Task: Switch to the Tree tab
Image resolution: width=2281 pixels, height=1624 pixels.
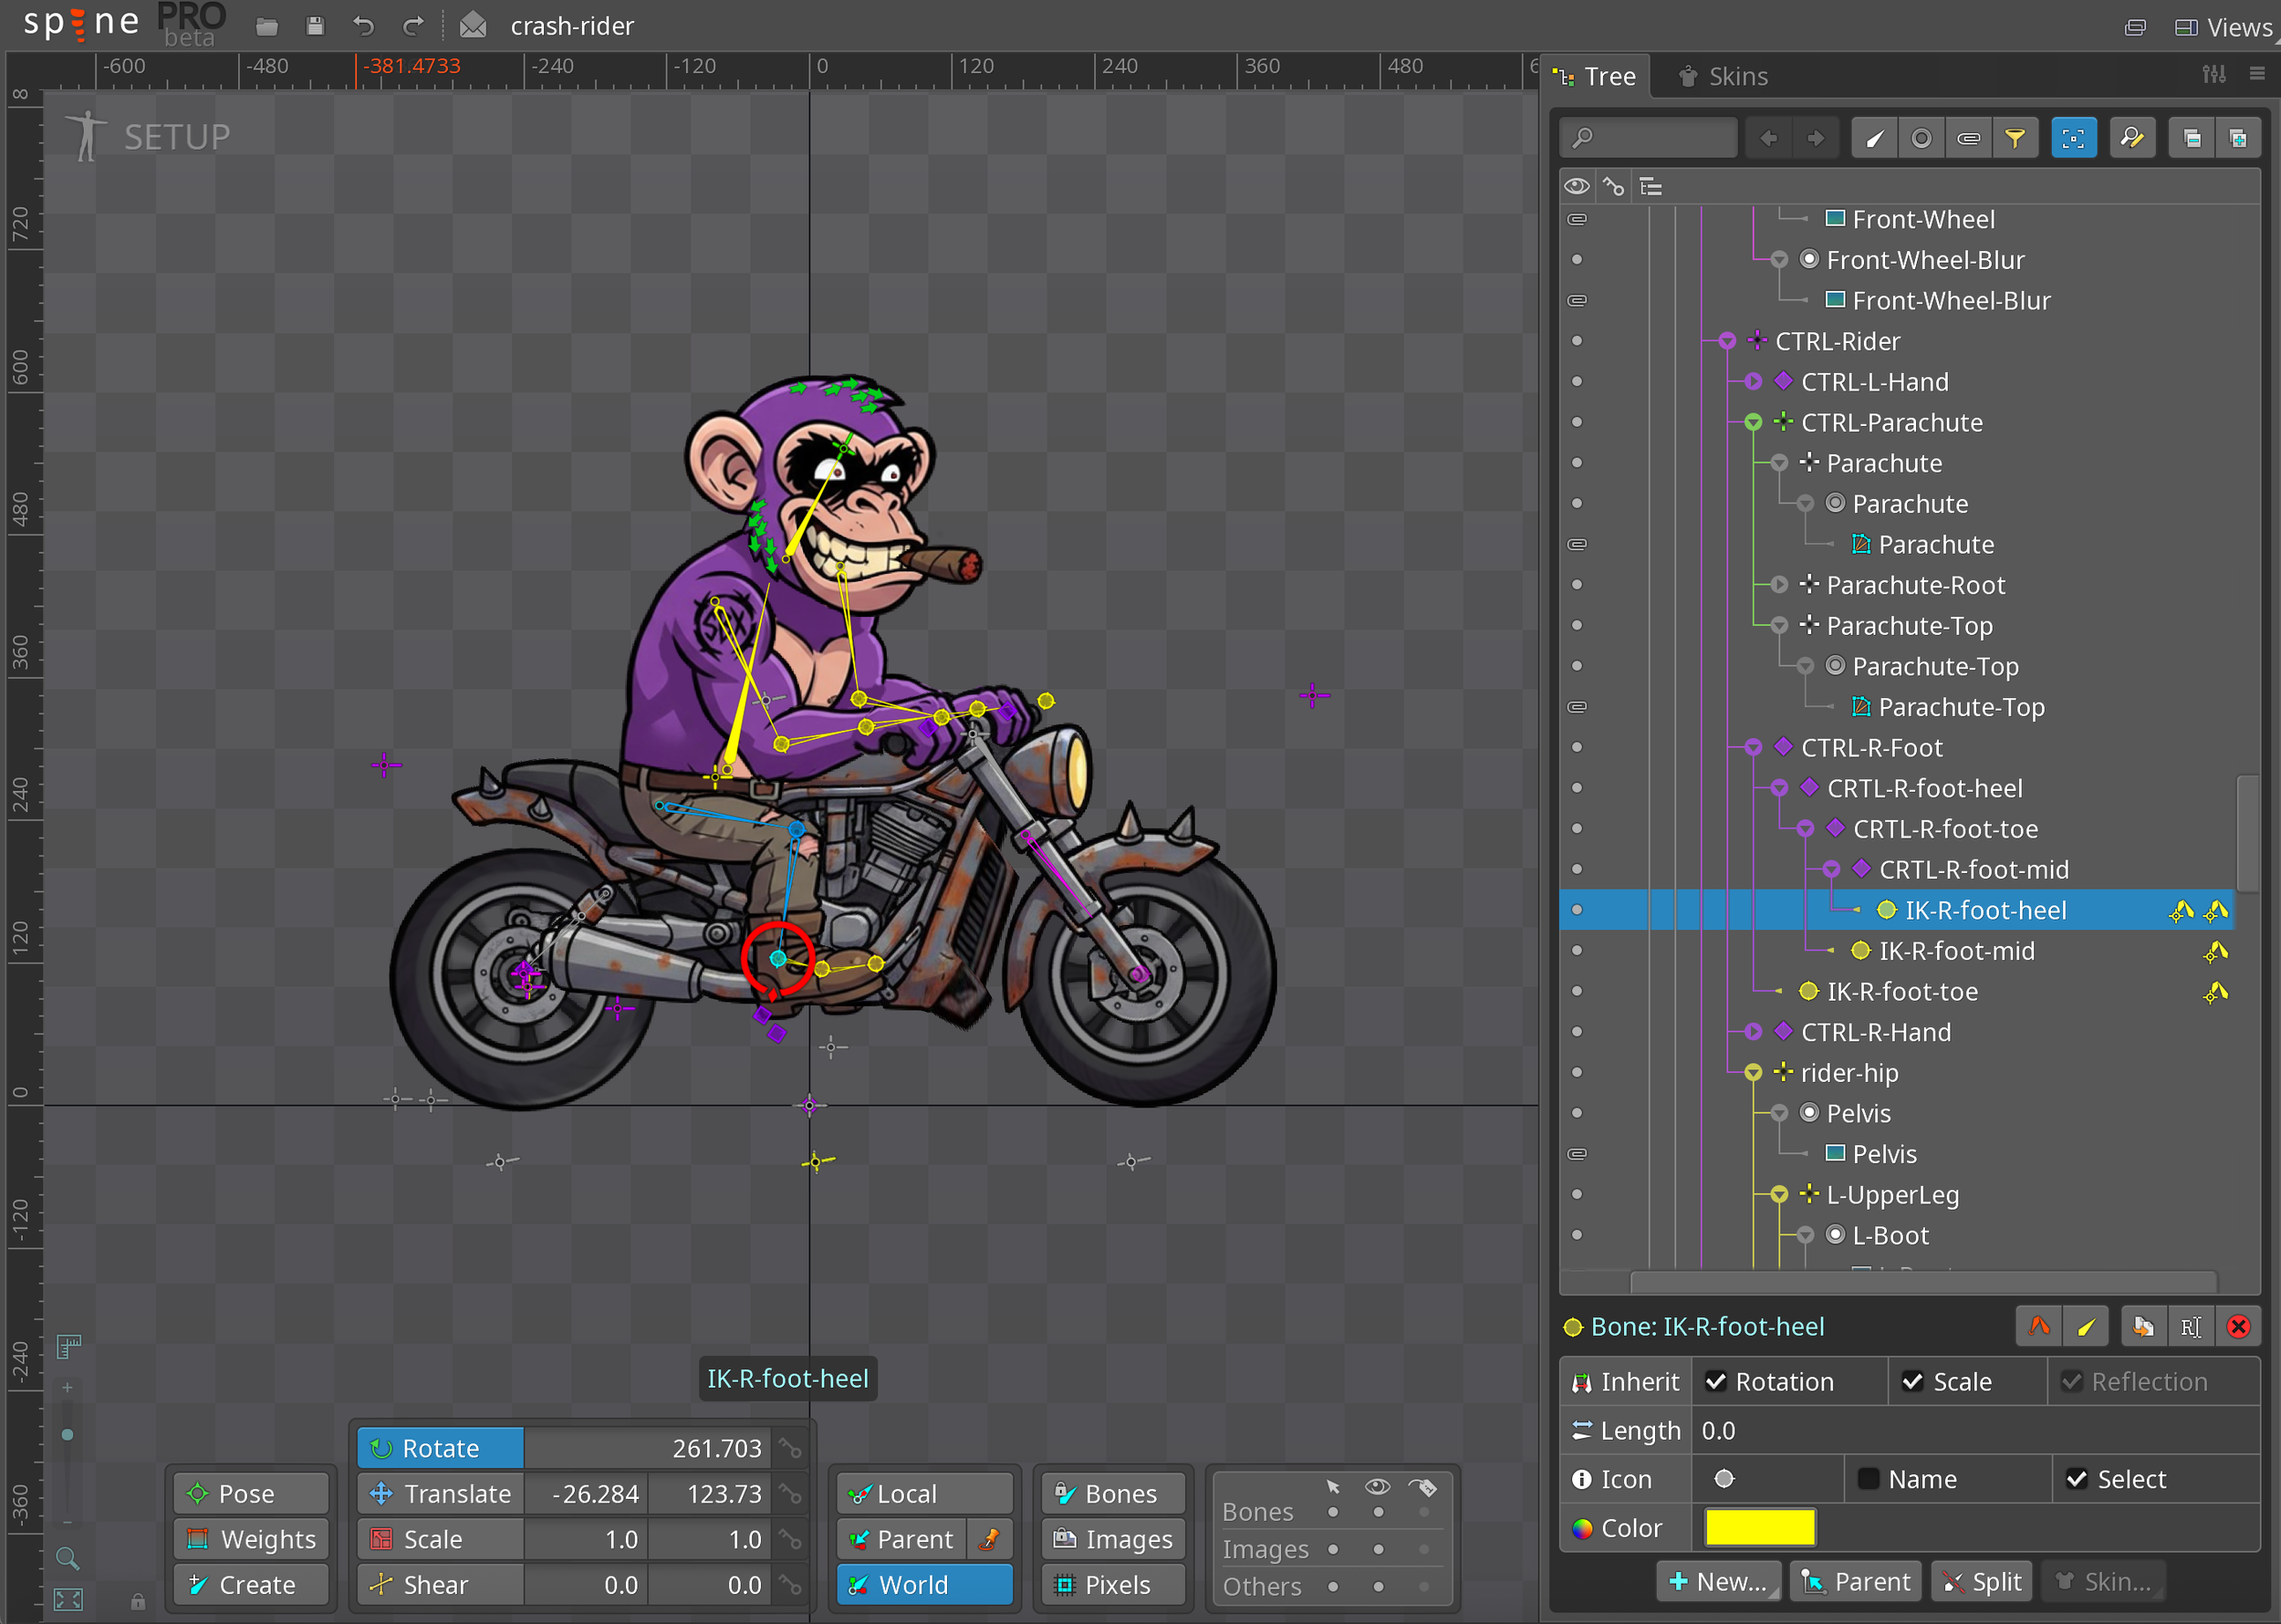Action: 1596,76
